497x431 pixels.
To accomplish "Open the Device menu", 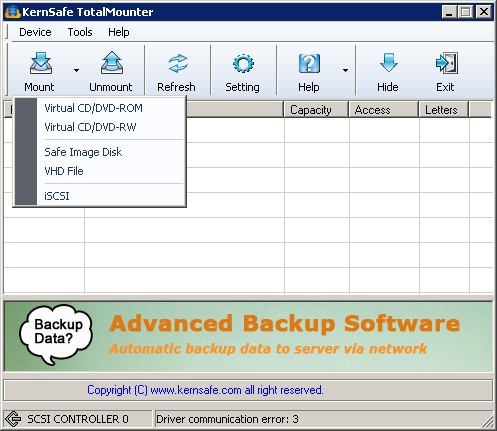I will pyautogui.click(x=35, y=32).
